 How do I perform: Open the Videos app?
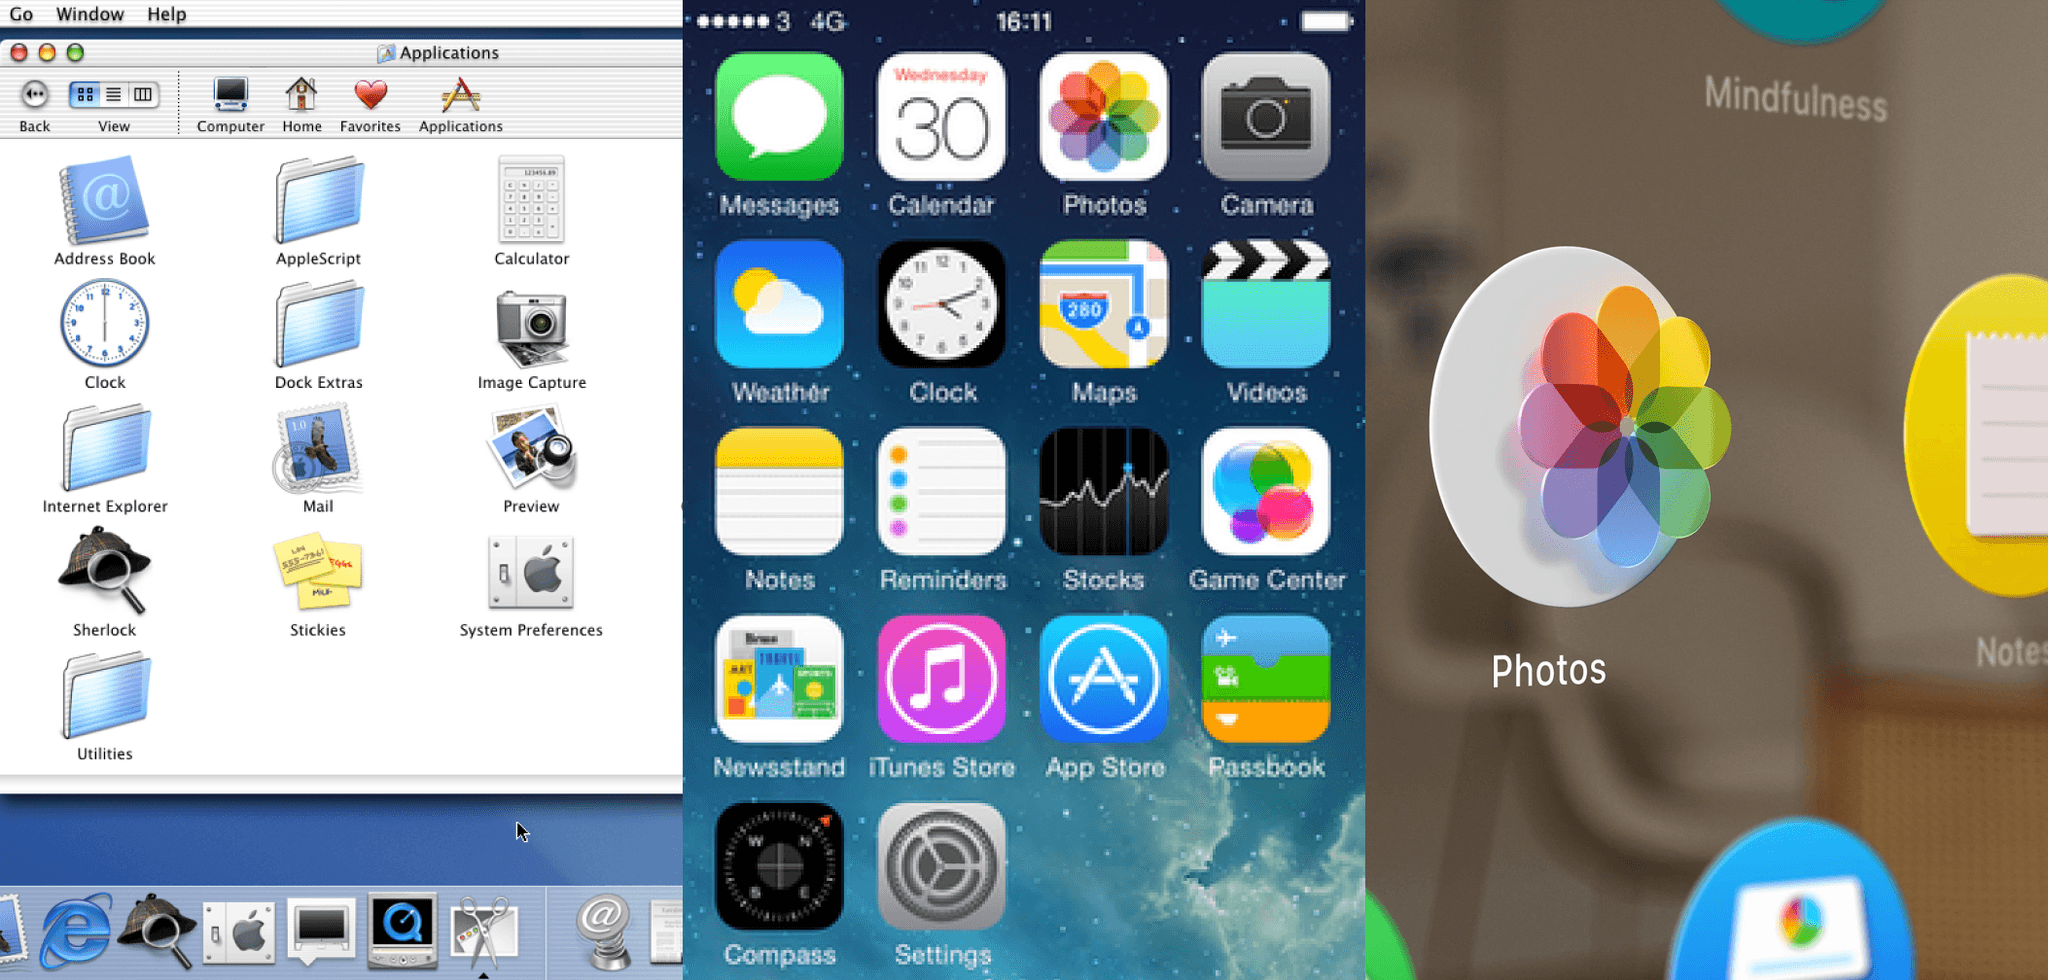tap(1266, 304)
